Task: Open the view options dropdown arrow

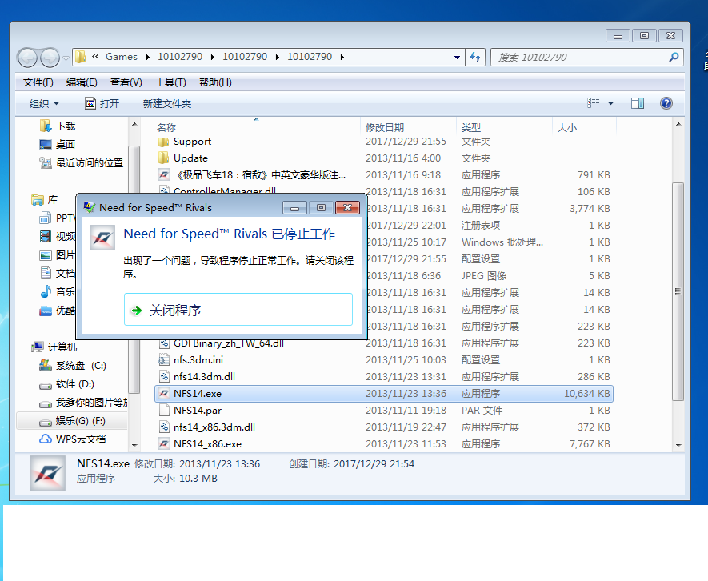Action: [x=611, y=104]
